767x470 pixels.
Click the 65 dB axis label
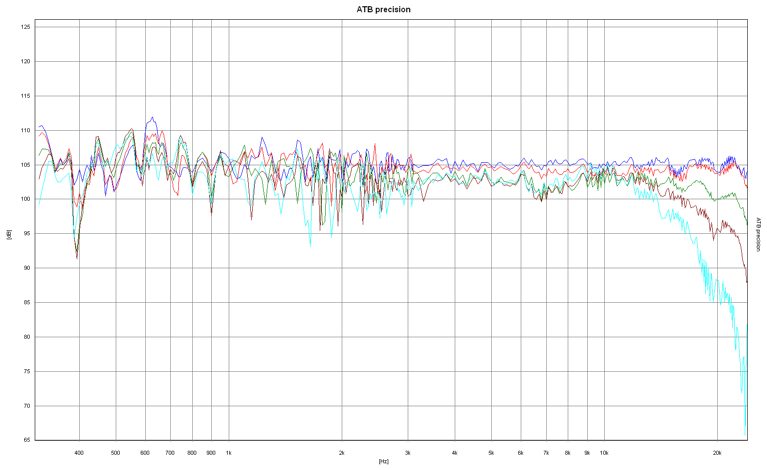click(27, 440)
